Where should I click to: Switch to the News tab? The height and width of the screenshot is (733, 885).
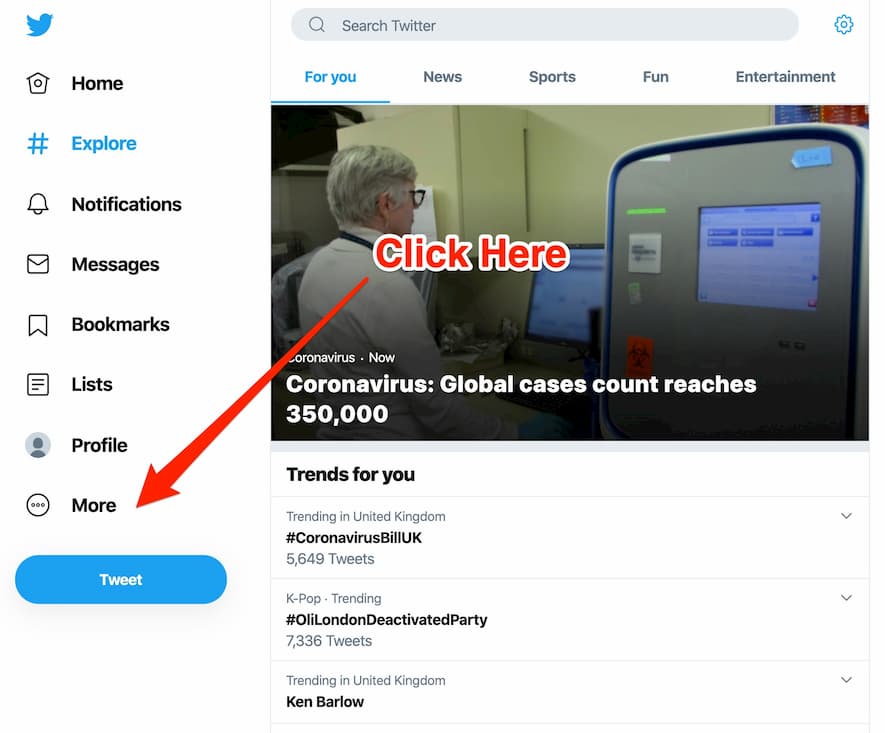tap(442, 77)
